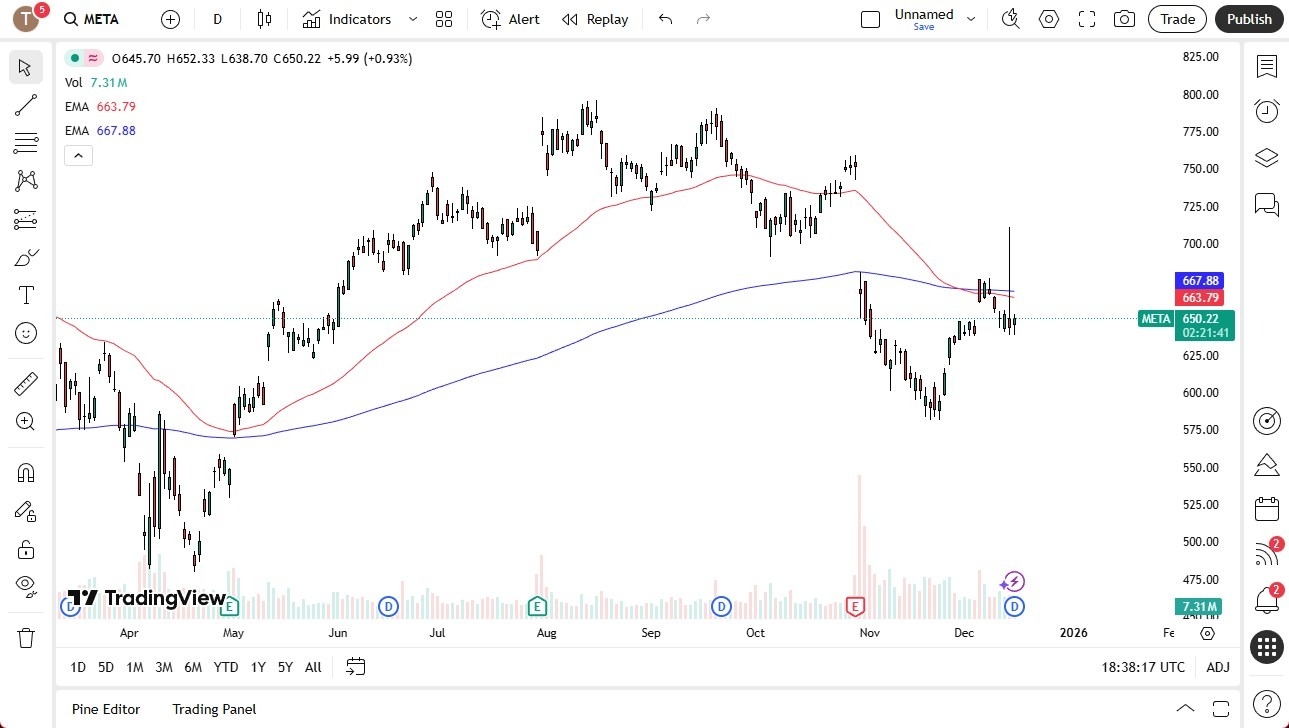This screenshot has height=728, width=1289.
Task: Click the Publish button
Action: pyautogui.click(x=1249, y=19)
